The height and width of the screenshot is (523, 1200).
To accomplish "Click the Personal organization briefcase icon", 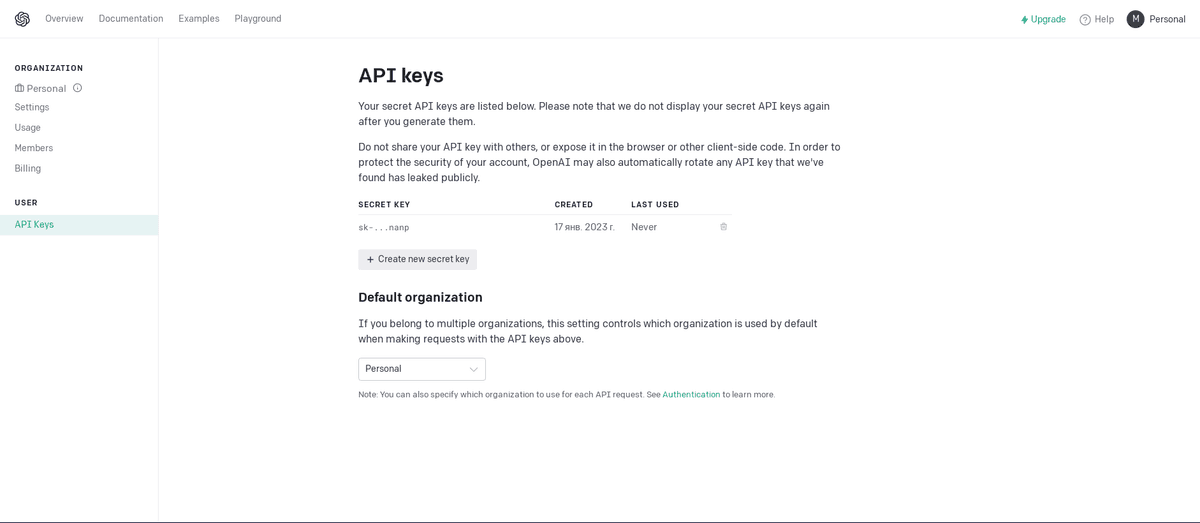I will [19, 88].
